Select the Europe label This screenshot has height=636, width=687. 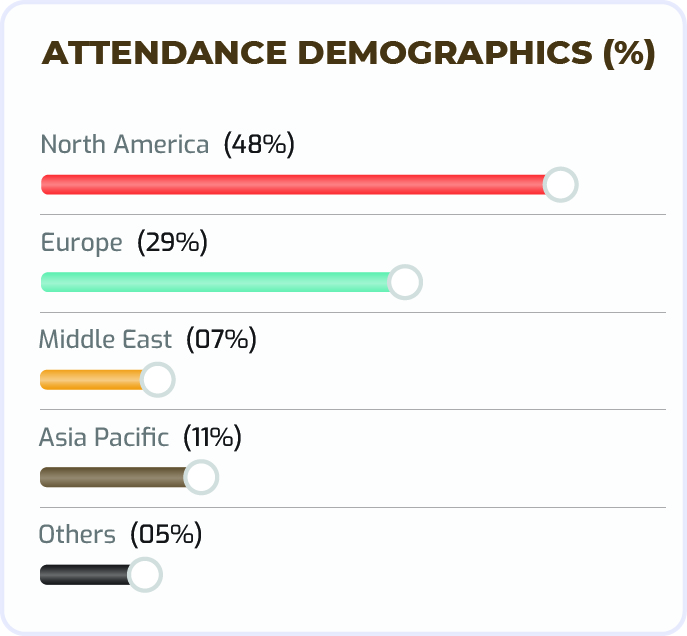coord(81,242)
